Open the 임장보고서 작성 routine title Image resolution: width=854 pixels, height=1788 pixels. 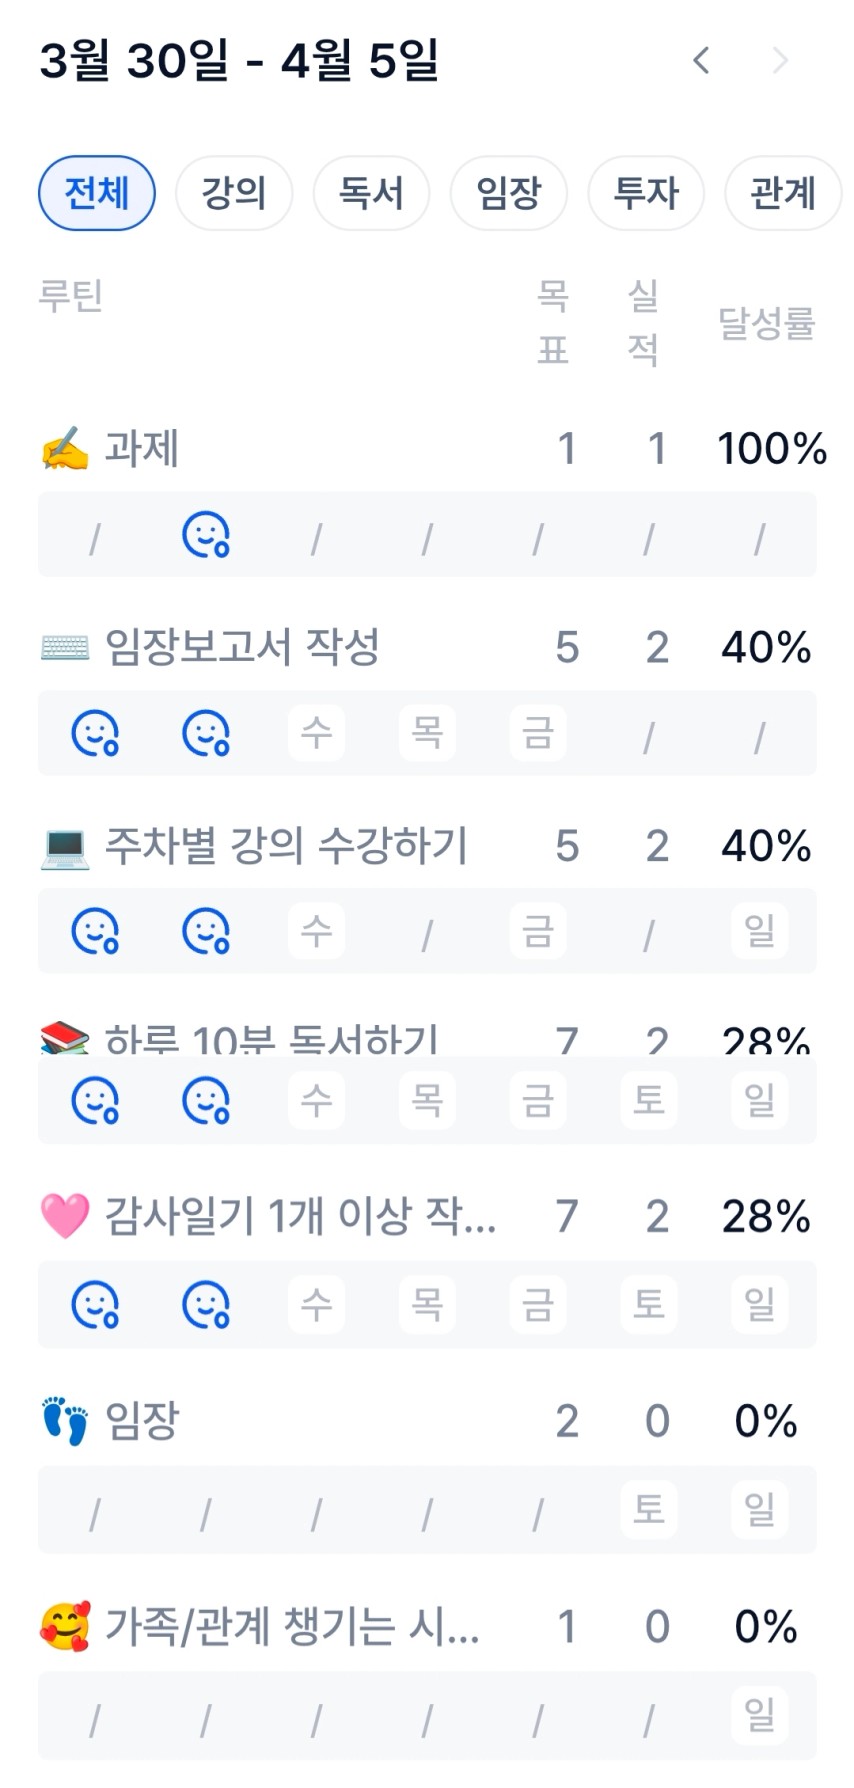pos(242,648)
